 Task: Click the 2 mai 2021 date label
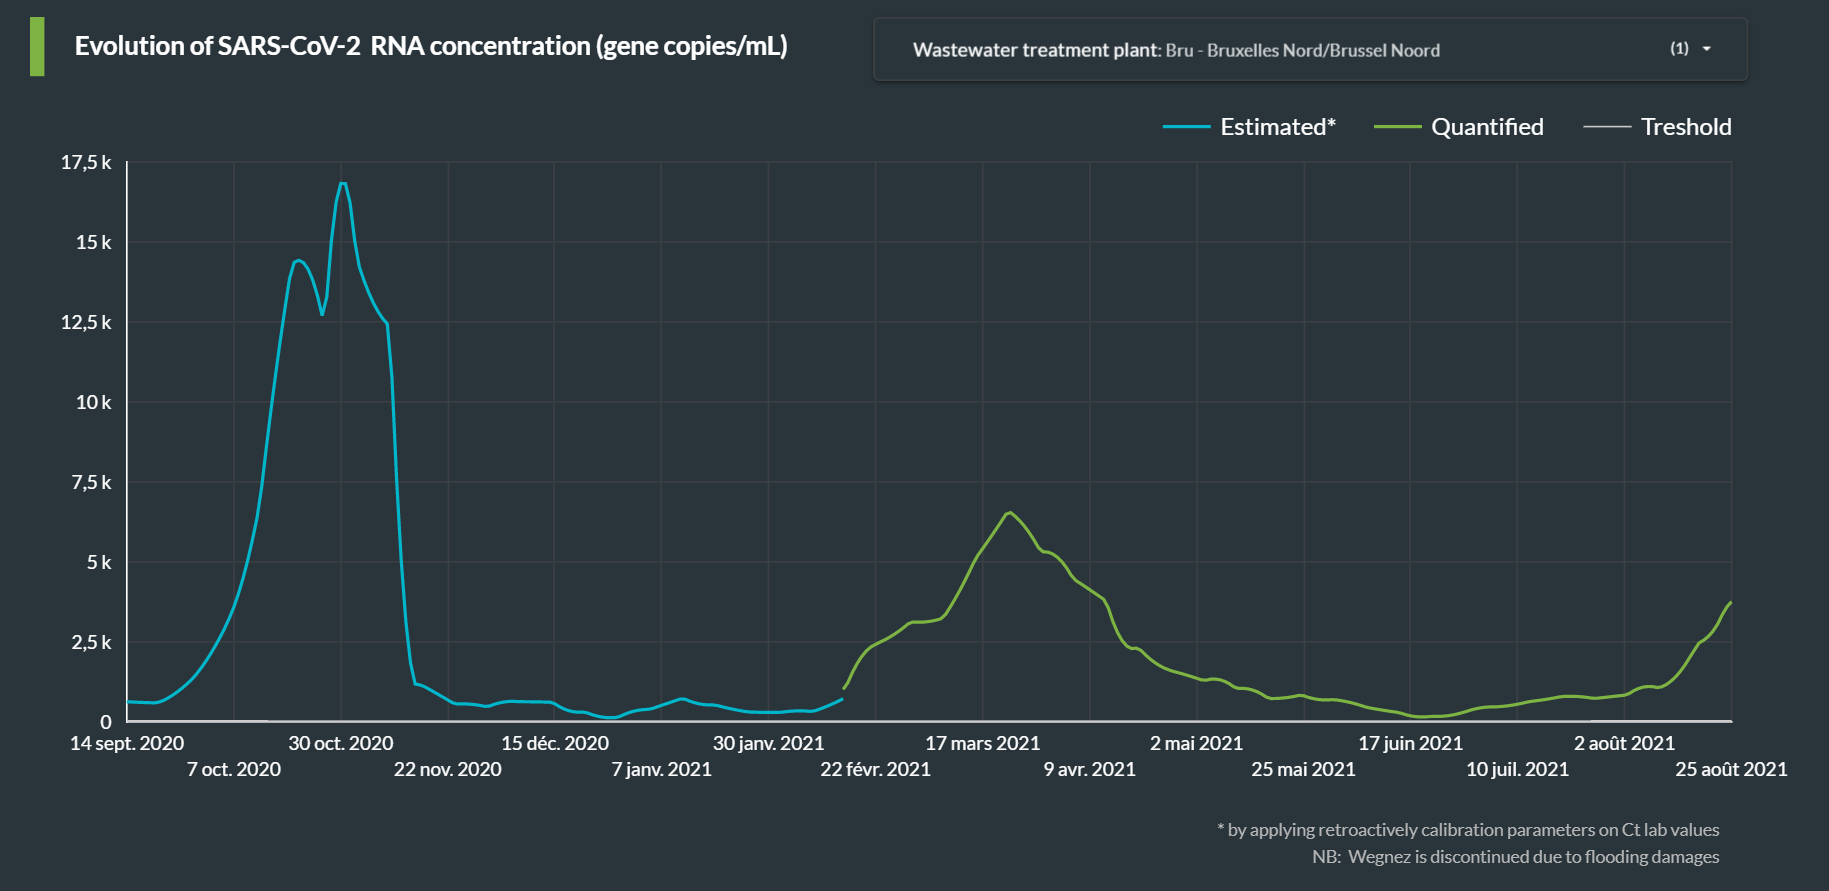click(x=1197, y=743)
